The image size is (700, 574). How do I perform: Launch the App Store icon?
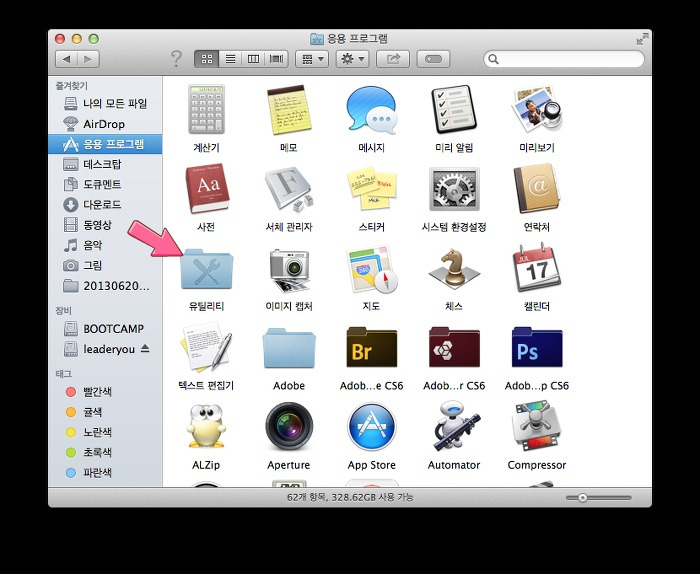[x=371, y=426]
